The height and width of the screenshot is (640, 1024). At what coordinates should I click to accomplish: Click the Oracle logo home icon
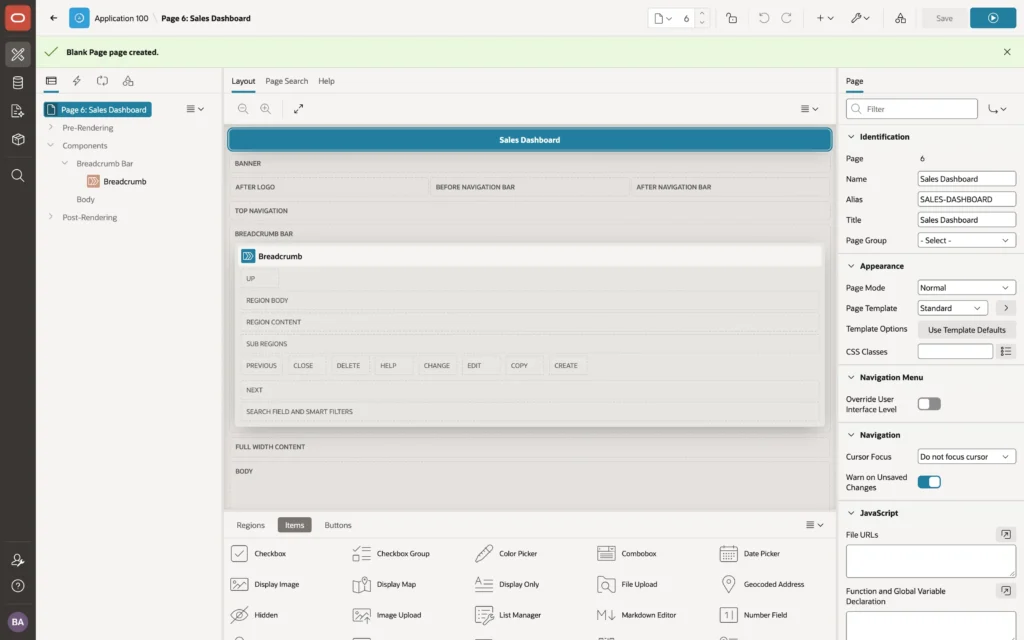click(x=18, y=18)
